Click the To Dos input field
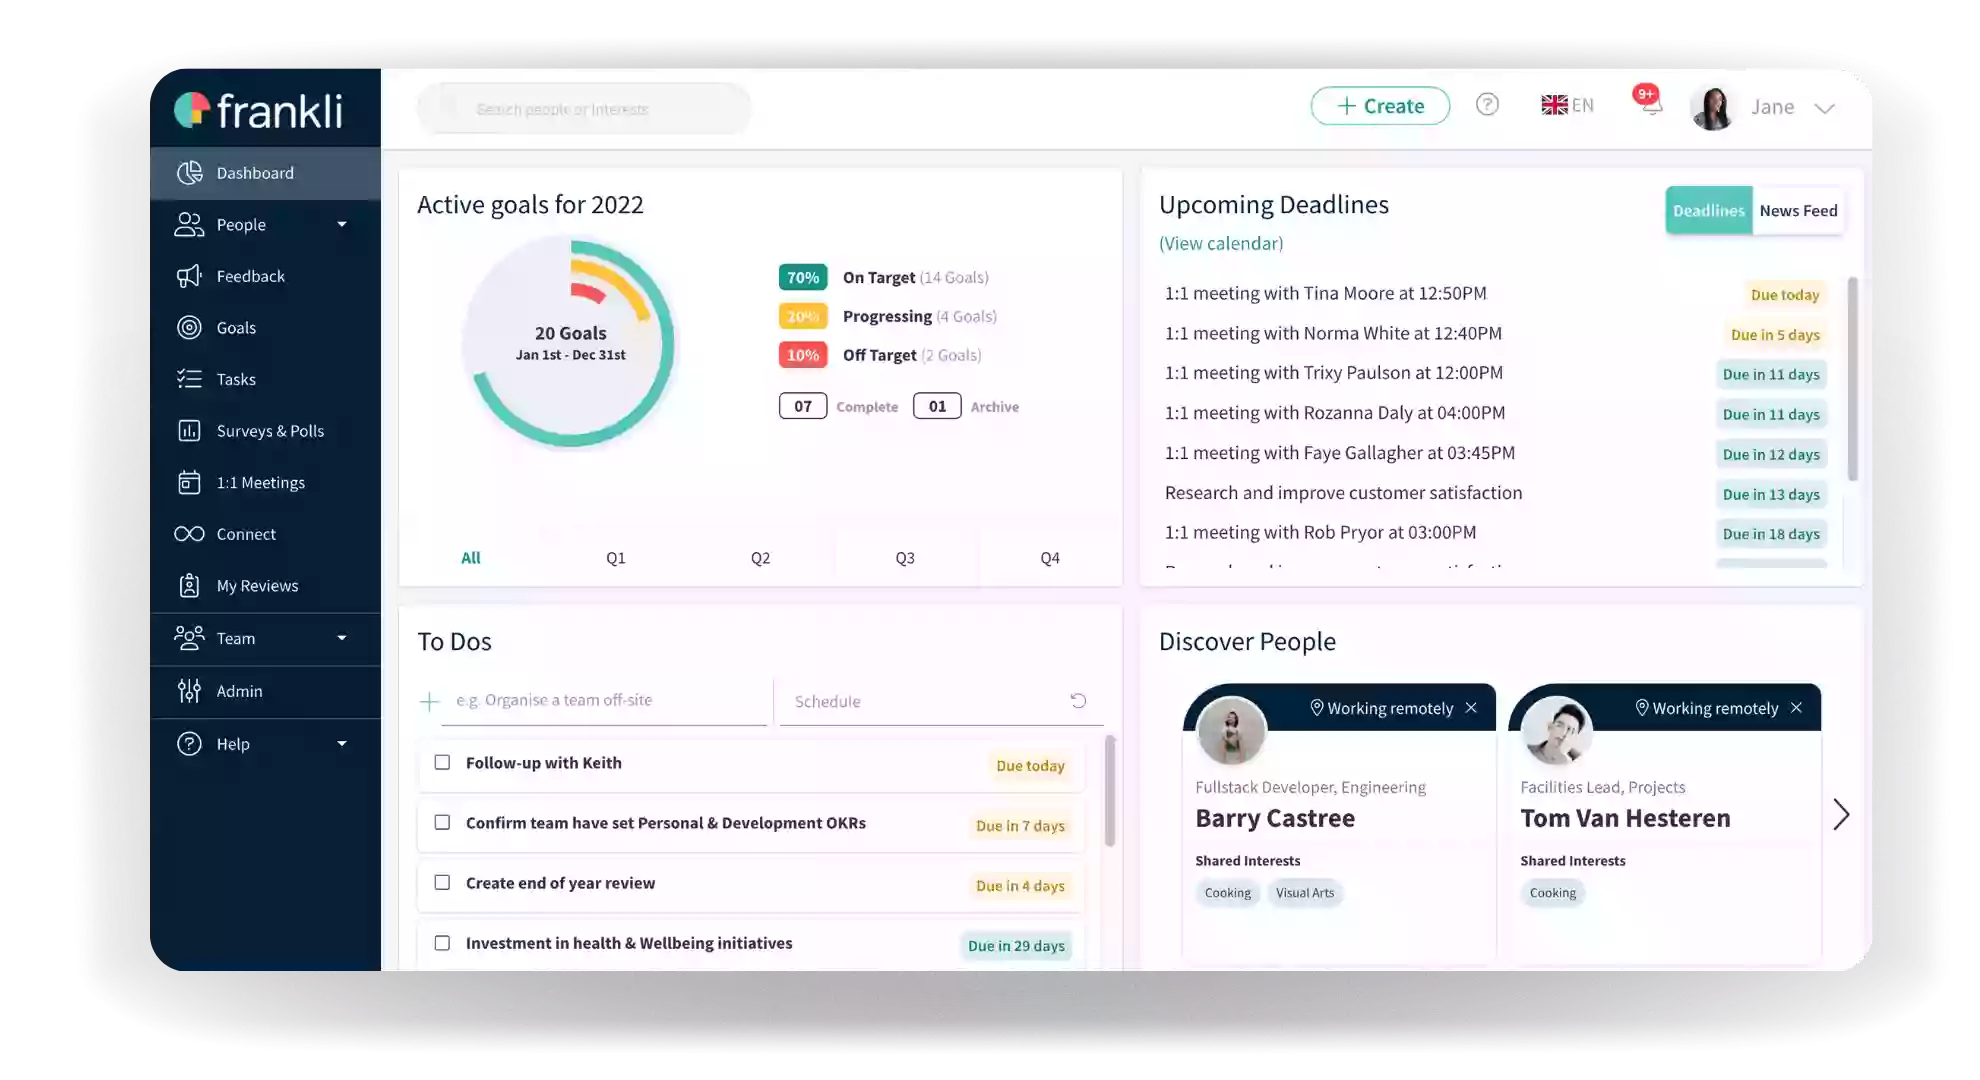 point(604,700)
